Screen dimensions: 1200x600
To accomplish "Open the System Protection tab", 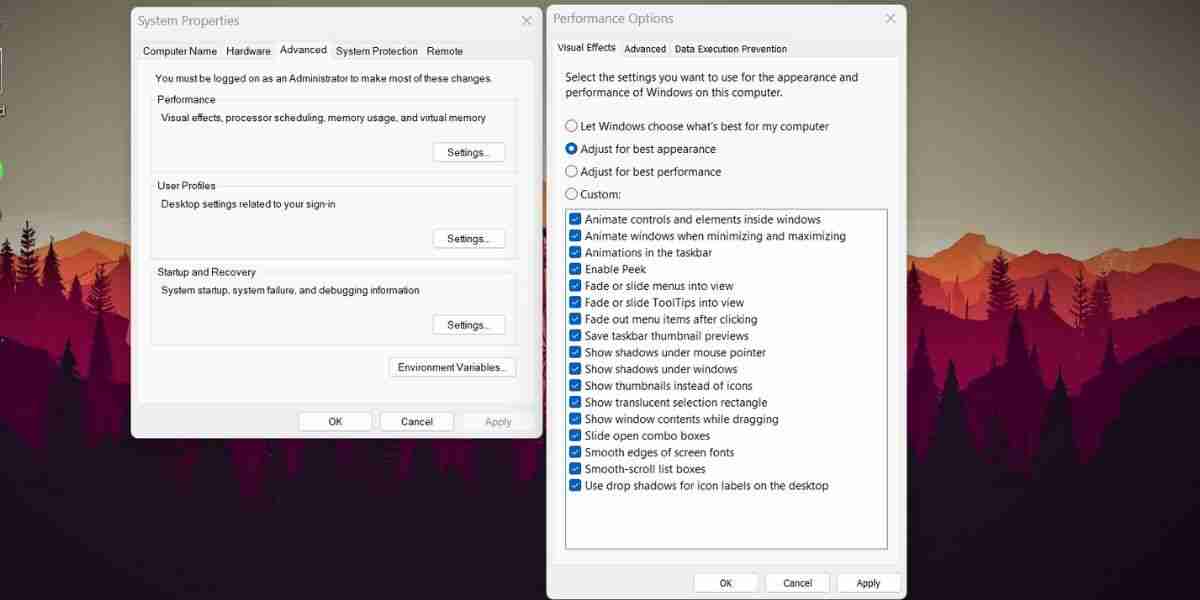I will (x=377, y=51).
